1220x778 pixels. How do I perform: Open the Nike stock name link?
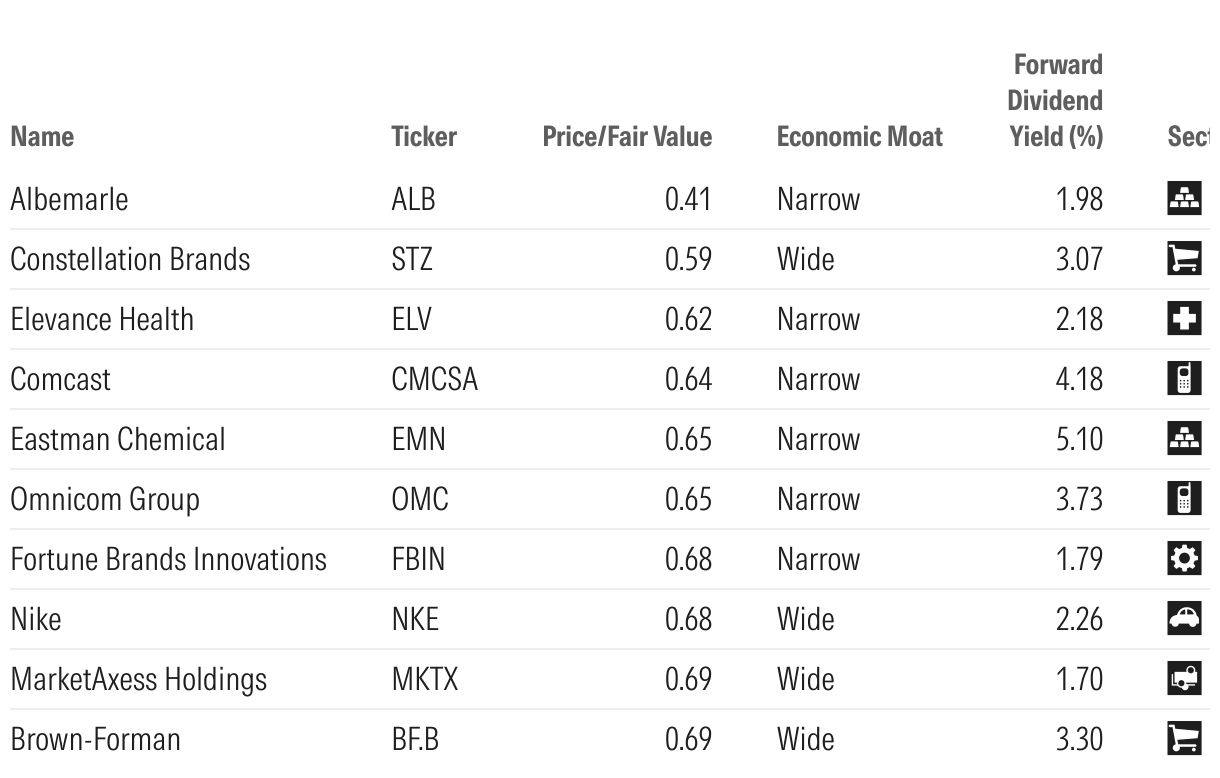point(36,619)
